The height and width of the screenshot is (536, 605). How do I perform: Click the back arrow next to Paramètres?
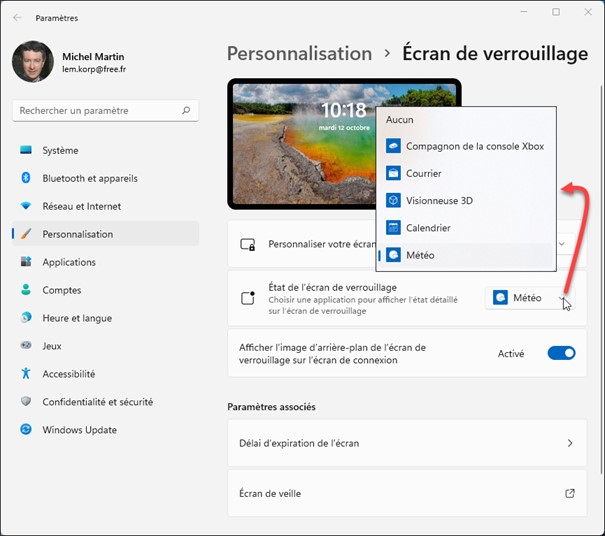click(17, 18)
